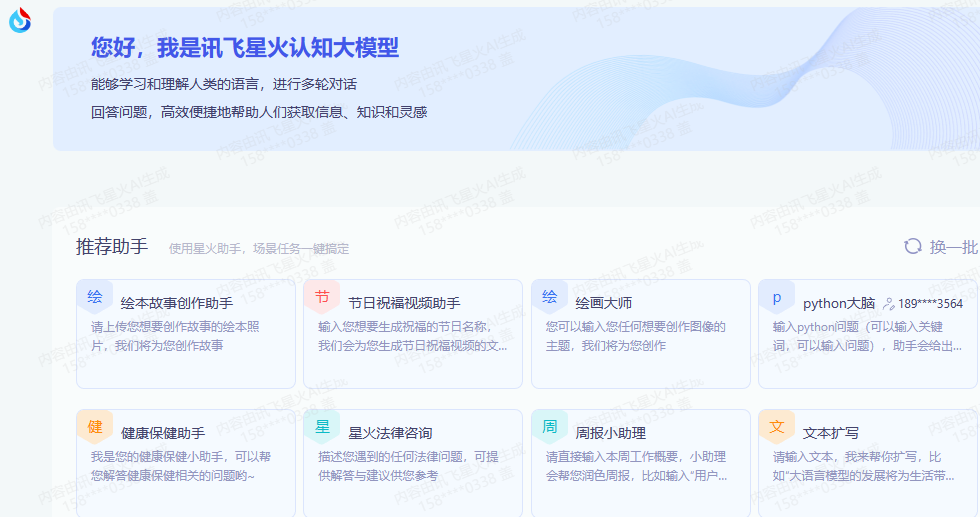The height and width of the screenshot is (517, 980).
Task: Click subtitle 使用星火助手，场景任务一键搞定
Action: pyautogui.click(x=259, y=249)
